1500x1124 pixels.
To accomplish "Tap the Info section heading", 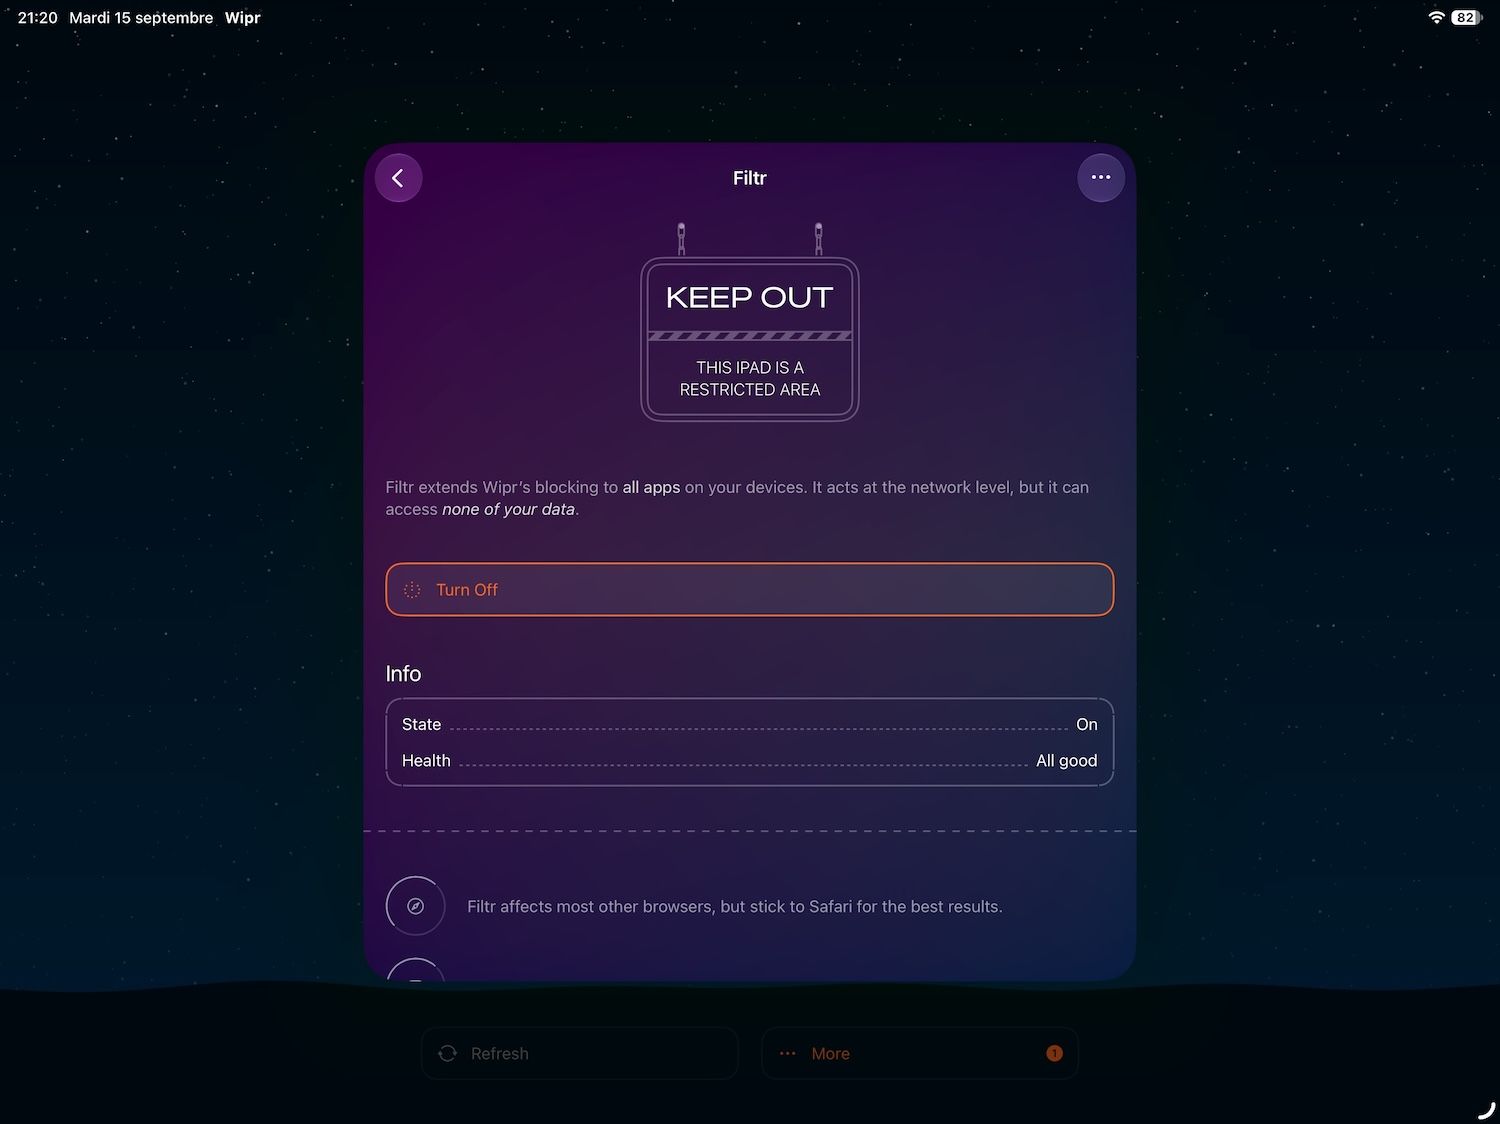I will click(403, 674).
